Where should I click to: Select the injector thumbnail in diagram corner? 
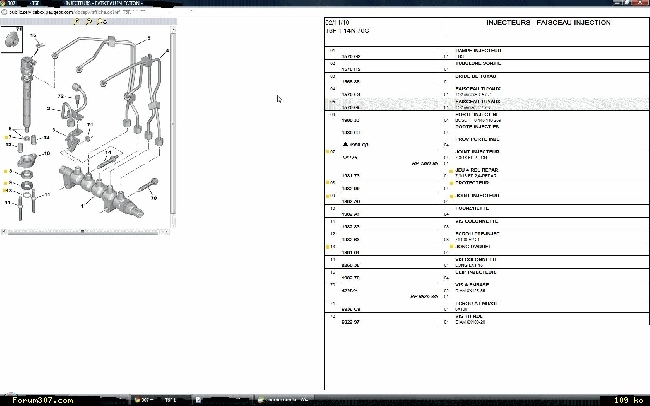coord(12,41)
